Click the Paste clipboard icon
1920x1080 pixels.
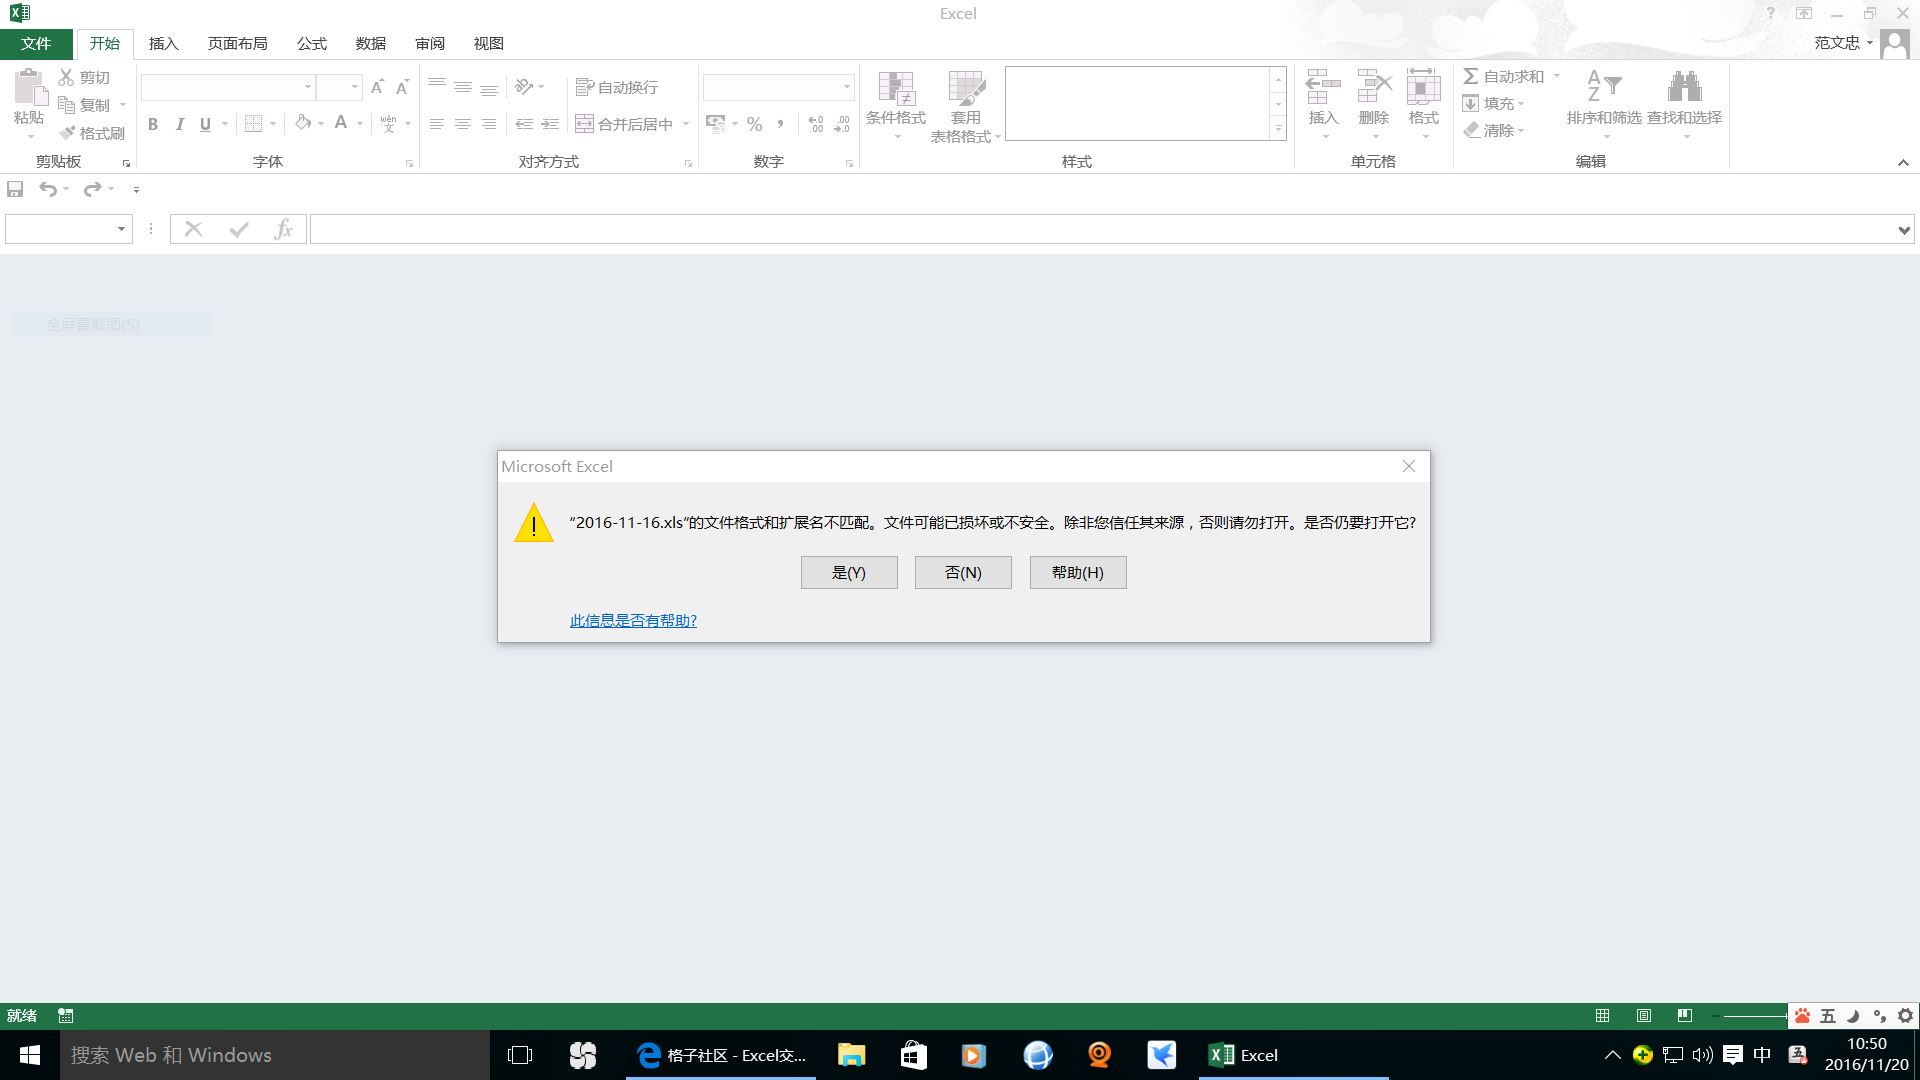[29, 88]
